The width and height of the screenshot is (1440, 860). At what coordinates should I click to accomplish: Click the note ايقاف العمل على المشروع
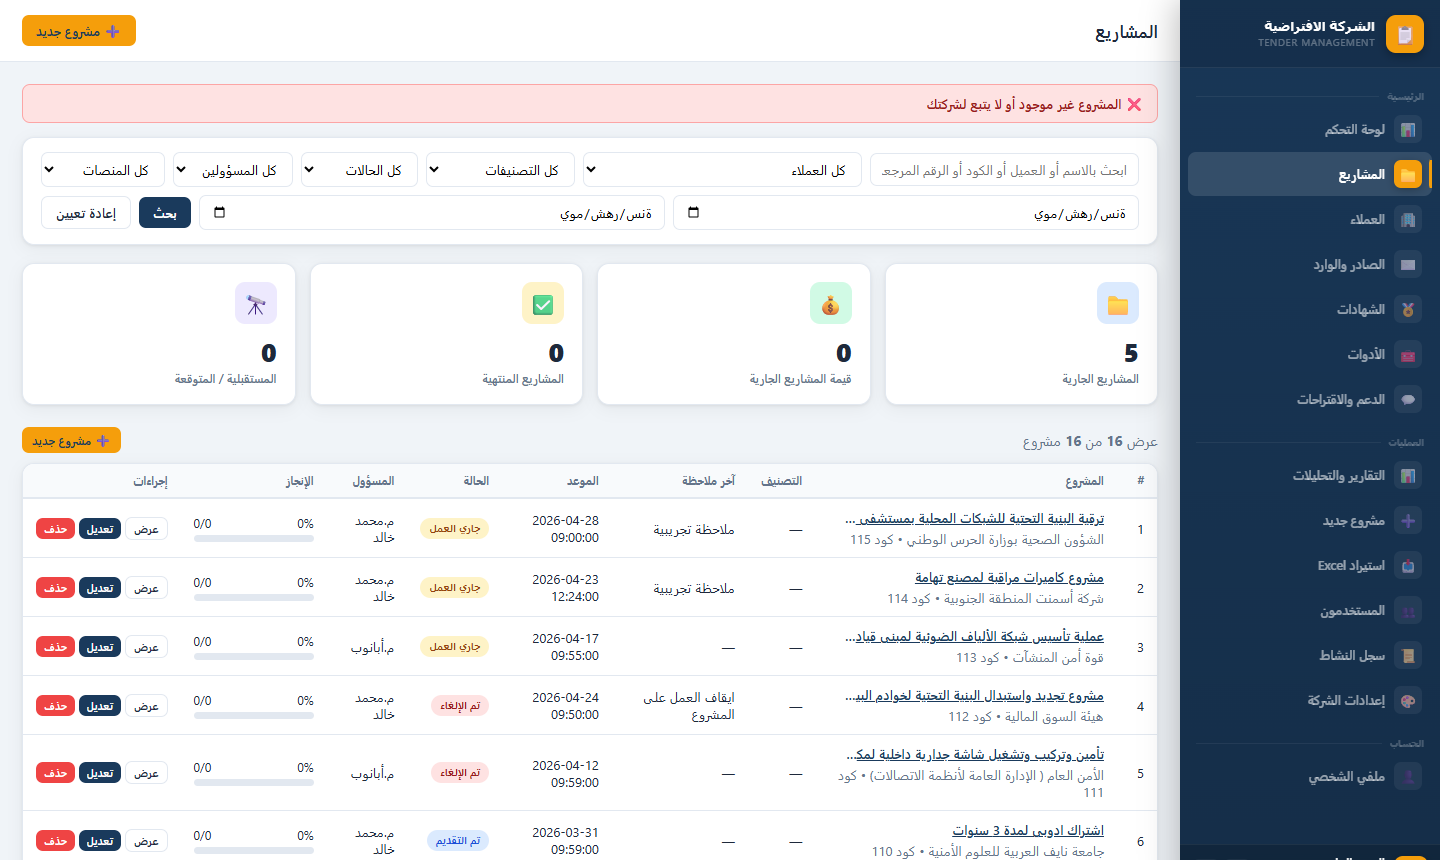click(x=689, y=706)
